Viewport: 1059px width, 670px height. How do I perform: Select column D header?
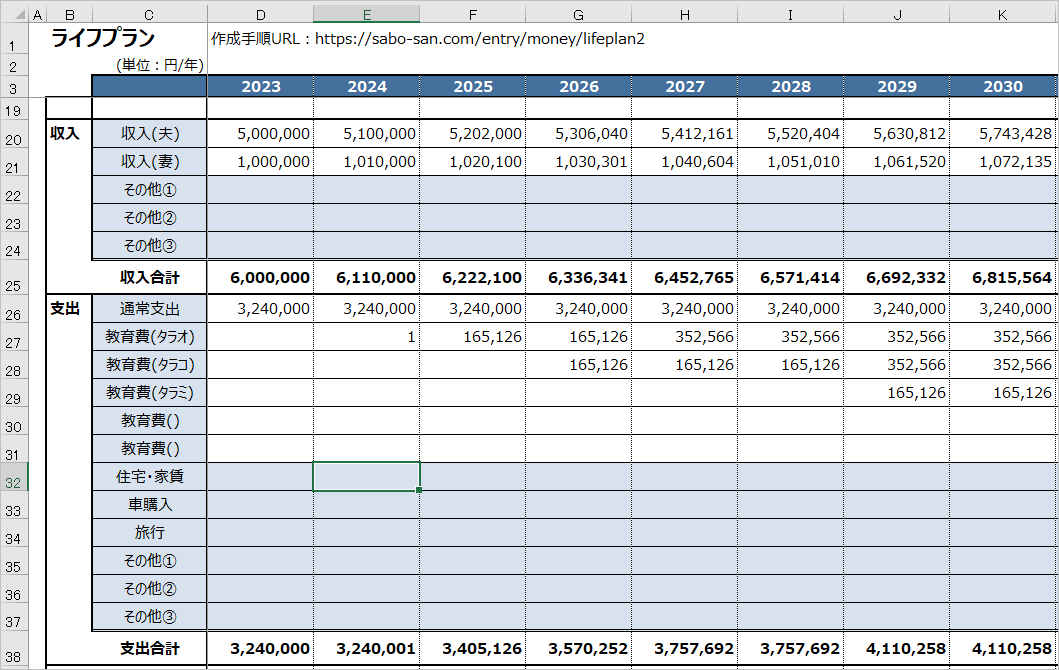click(x=261, y=14)
